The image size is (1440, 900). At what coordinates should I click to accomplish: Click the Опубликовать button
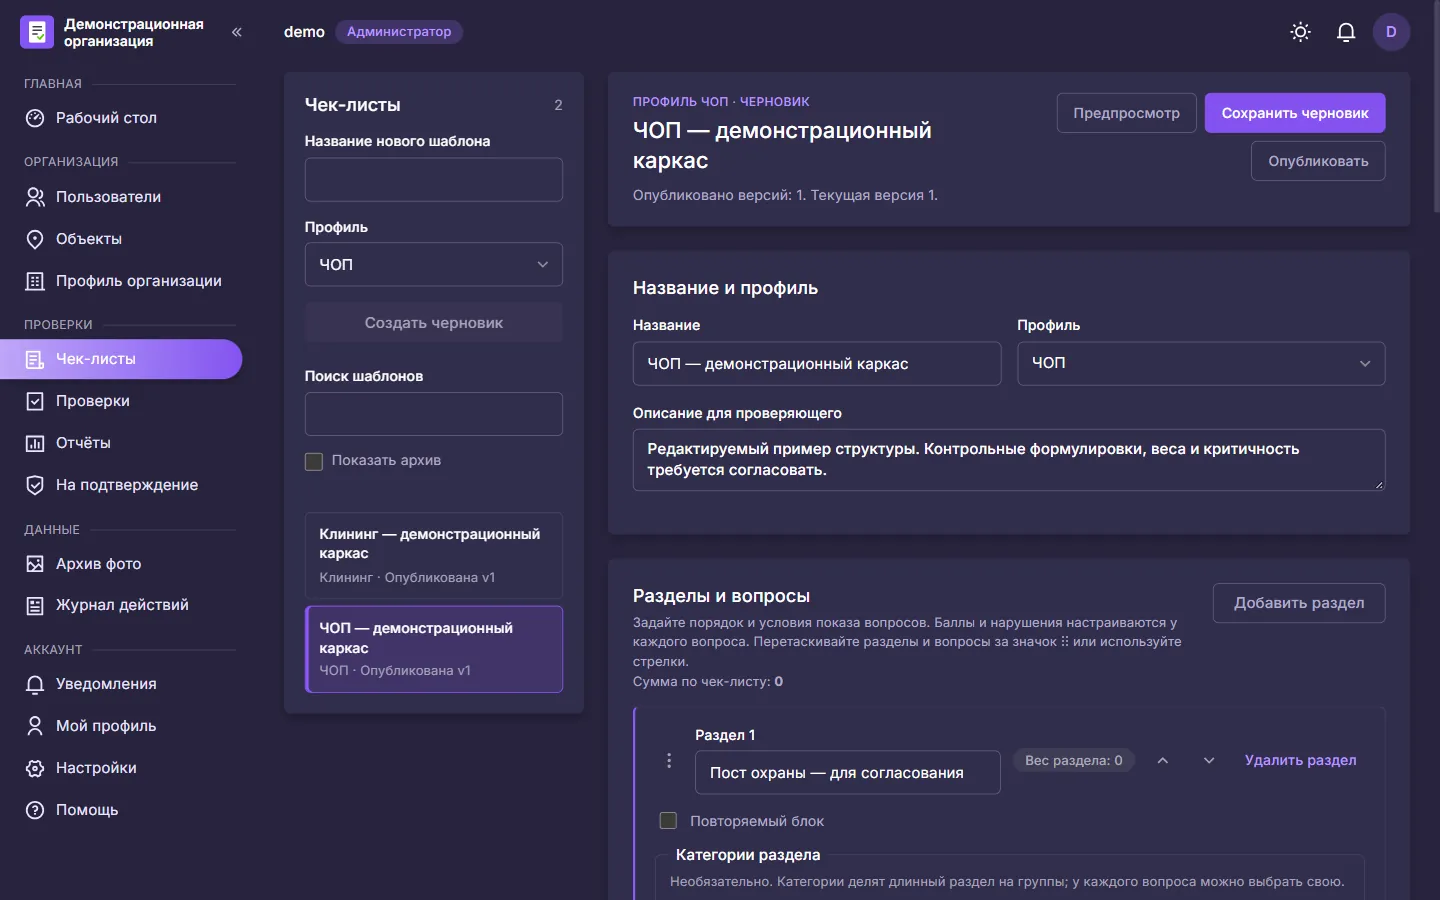pyautogui.click(x=1318, y=161)
